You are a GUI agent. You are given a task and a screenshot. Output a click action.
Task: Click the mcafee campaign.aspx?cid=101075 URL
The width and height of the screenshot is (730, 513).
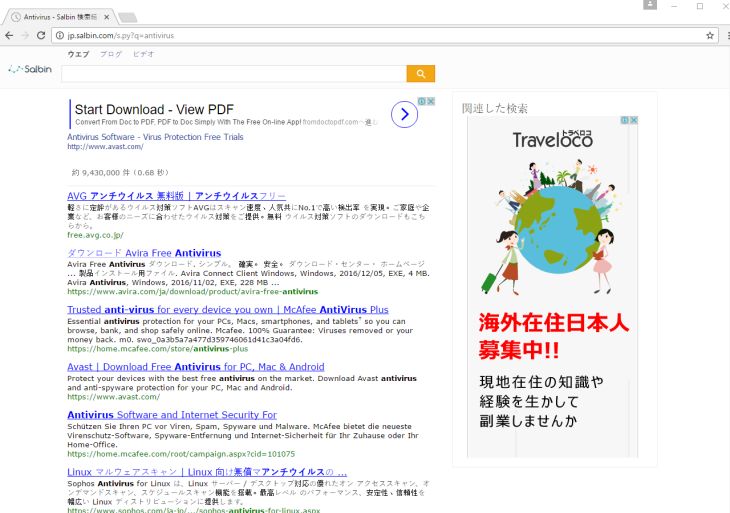[x=181, y=454]
